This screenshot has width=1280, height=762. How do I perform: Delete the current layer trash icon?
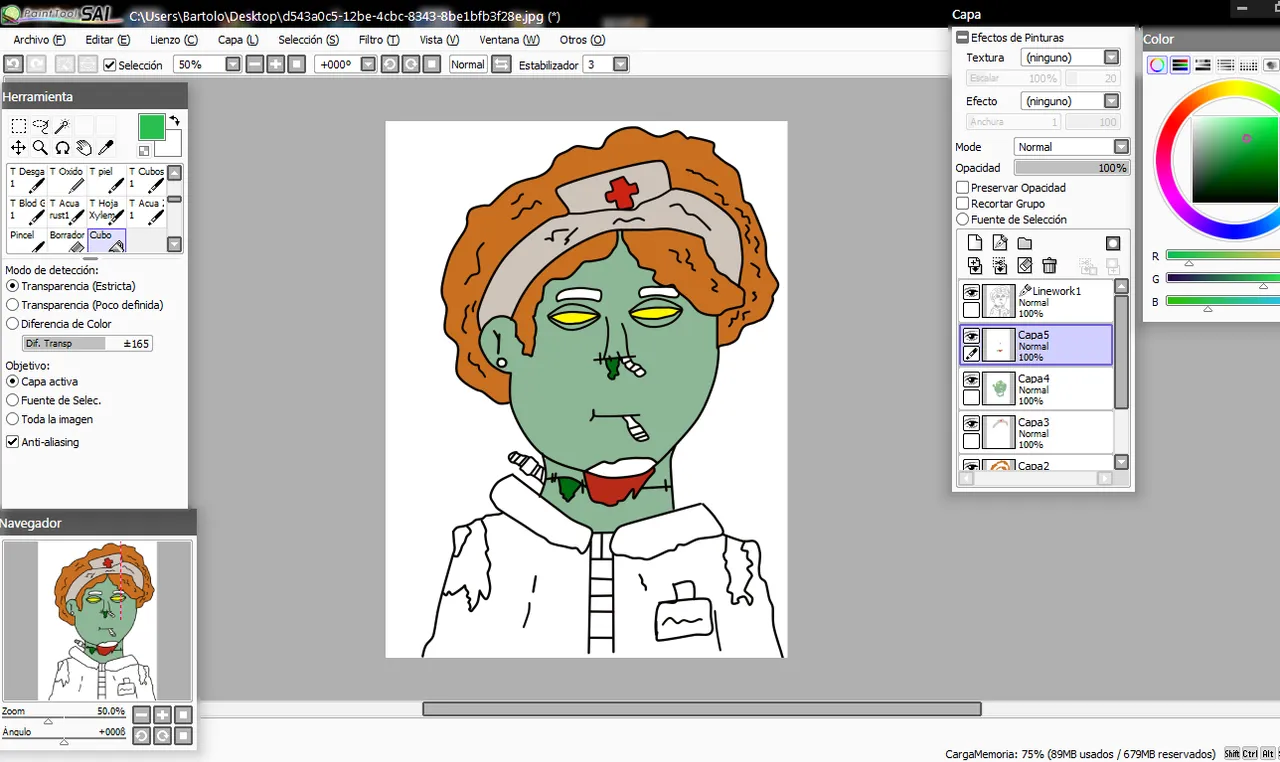point(1049,265)
